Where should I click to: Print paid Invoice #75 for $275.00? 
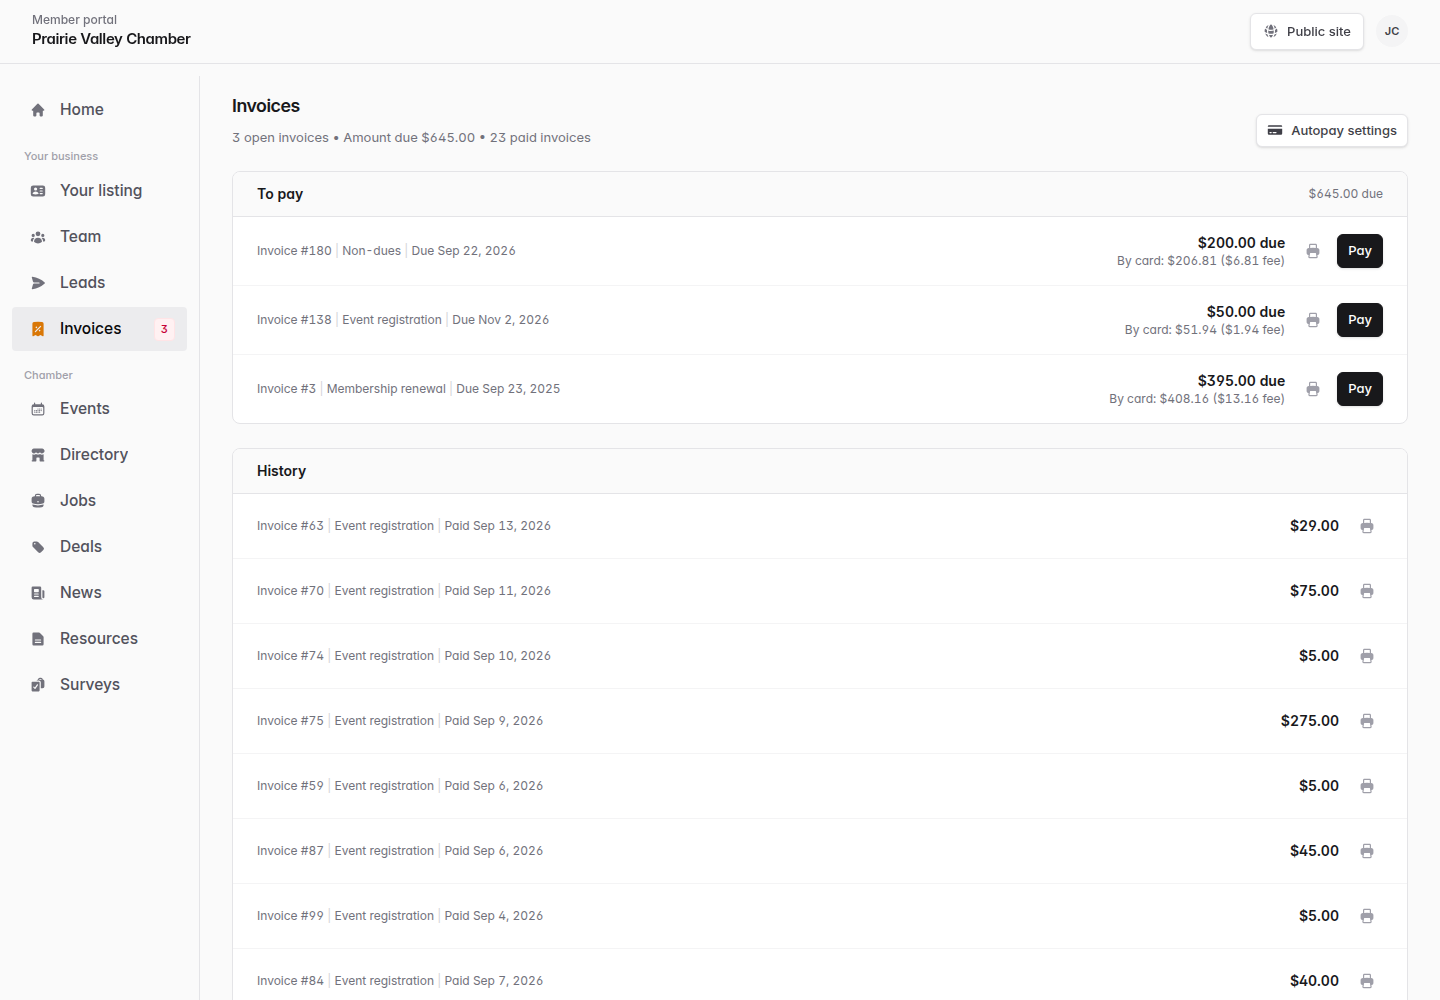1367,721
